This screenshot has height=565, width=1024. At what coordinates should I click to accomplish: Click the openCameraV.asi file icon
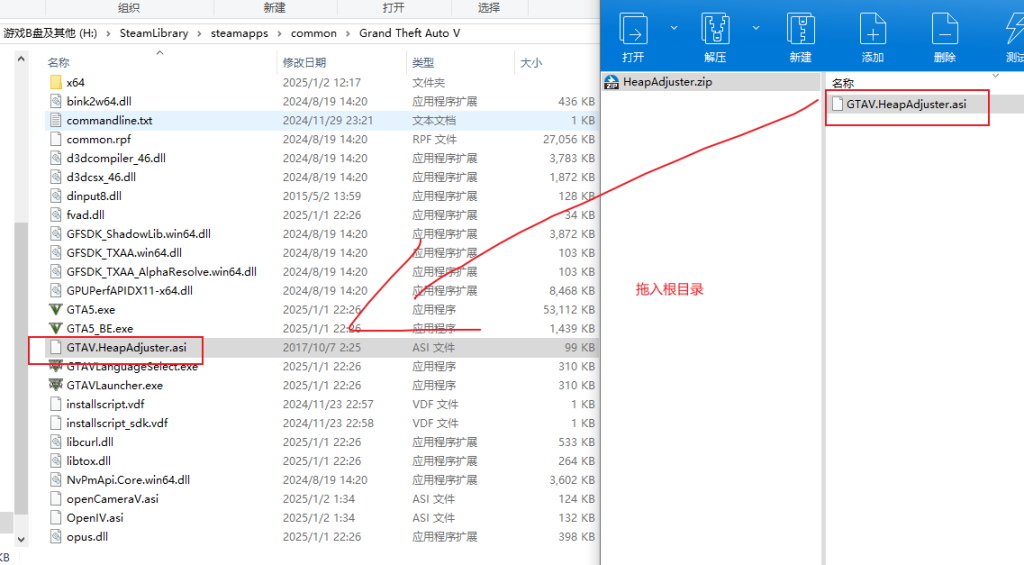click(x=56, y=499)
